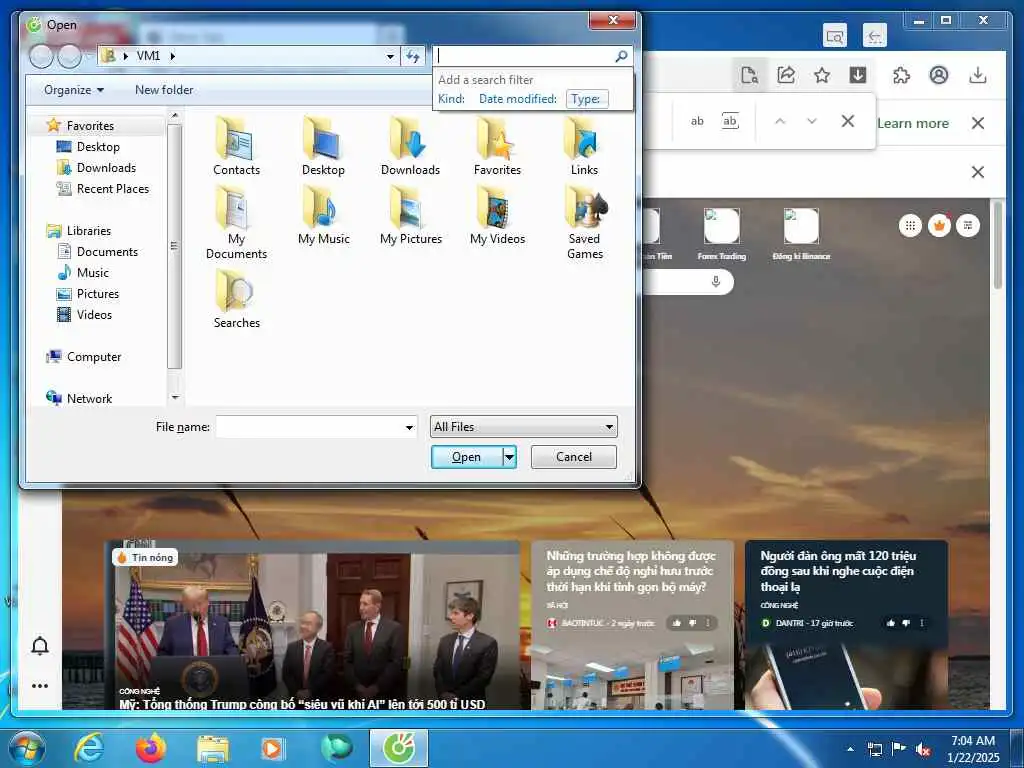Click the bookmark star icon in browser

[x=822, y=75]
